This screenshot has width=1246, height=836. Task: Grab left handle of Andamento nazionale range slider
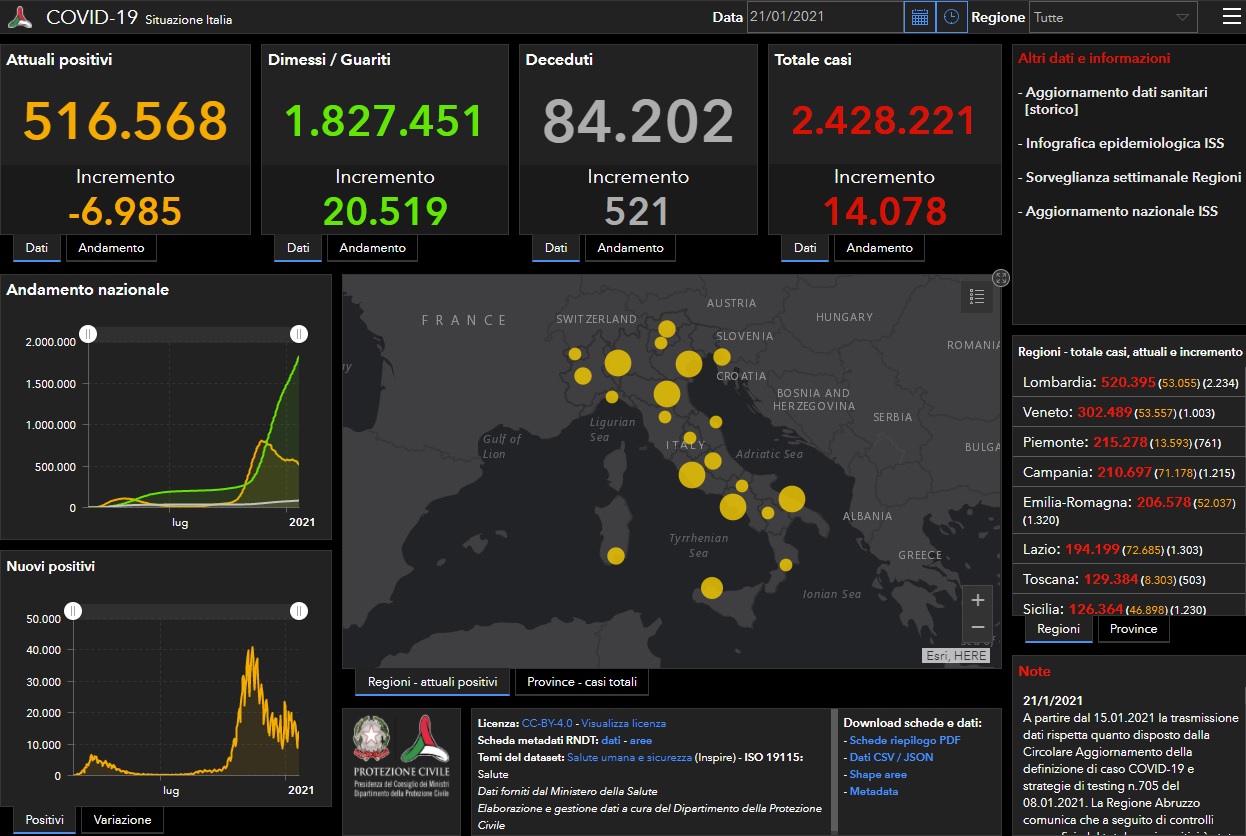[x=88, y=334]
